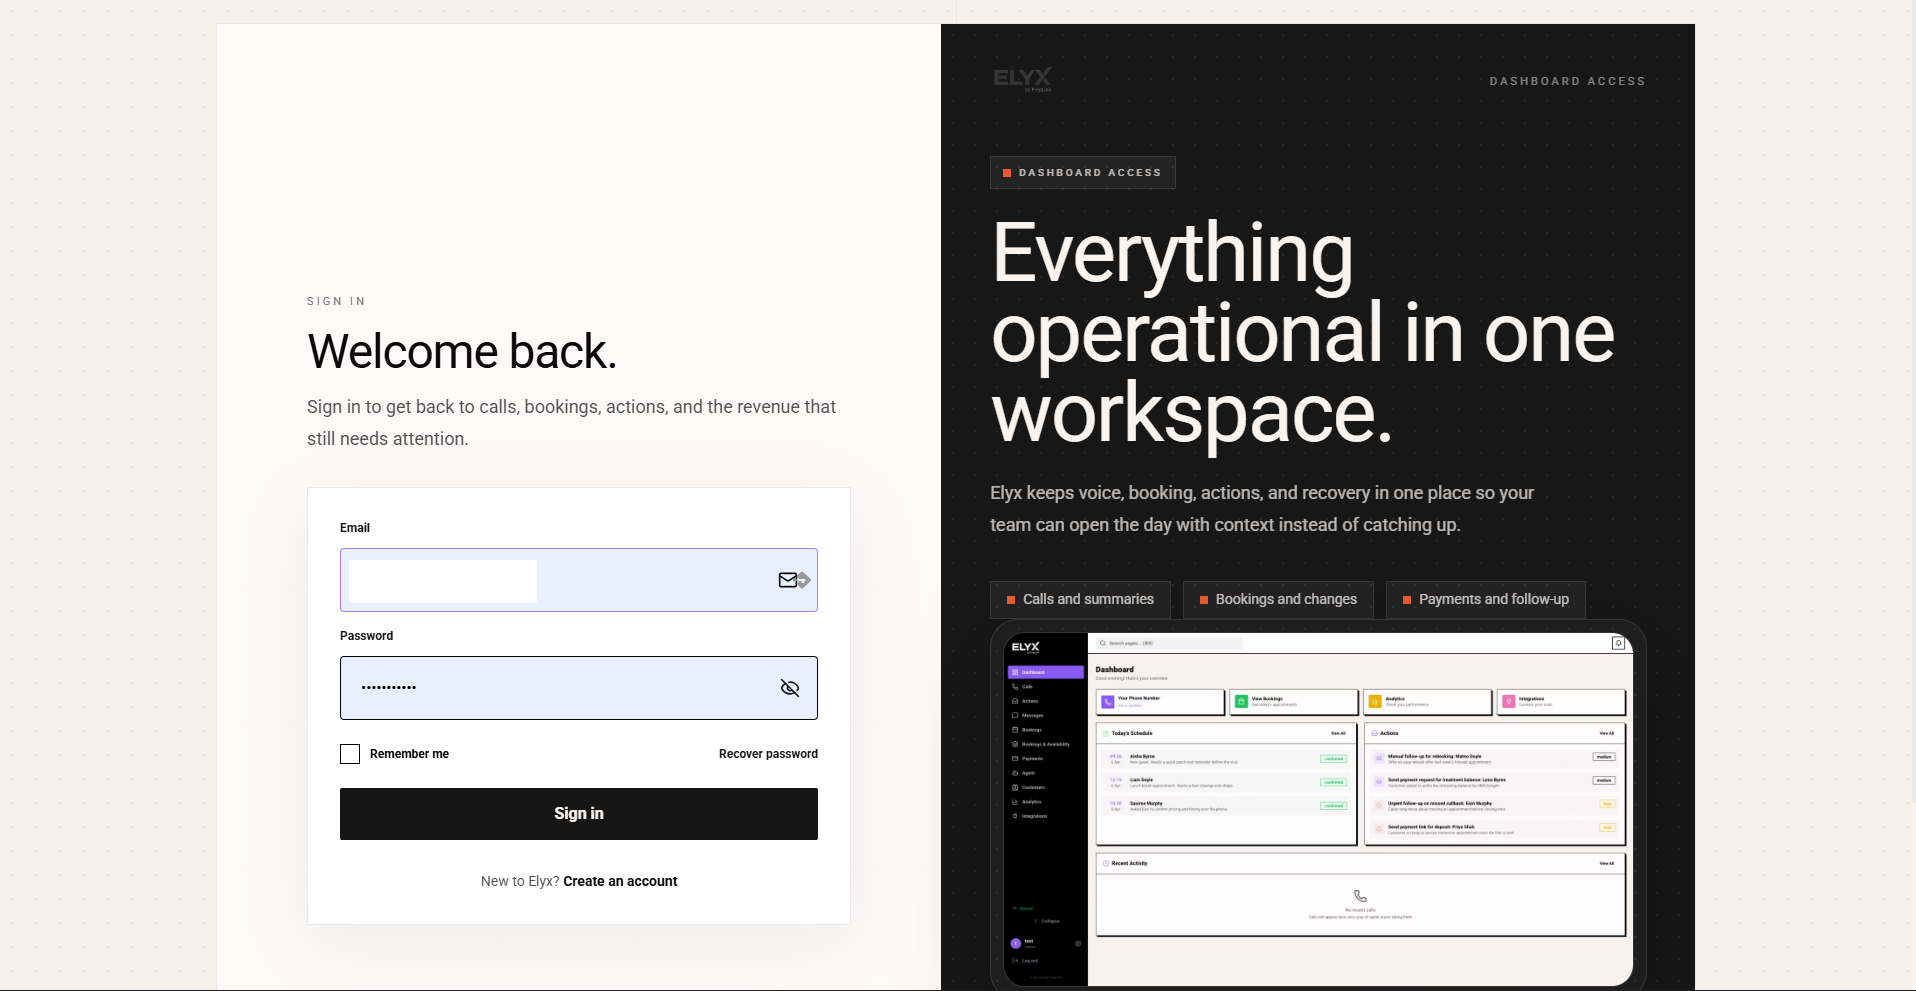The image size is (1916, 991).
Task: Click the notification bell in the dashboard preview
Action: 1618,643
